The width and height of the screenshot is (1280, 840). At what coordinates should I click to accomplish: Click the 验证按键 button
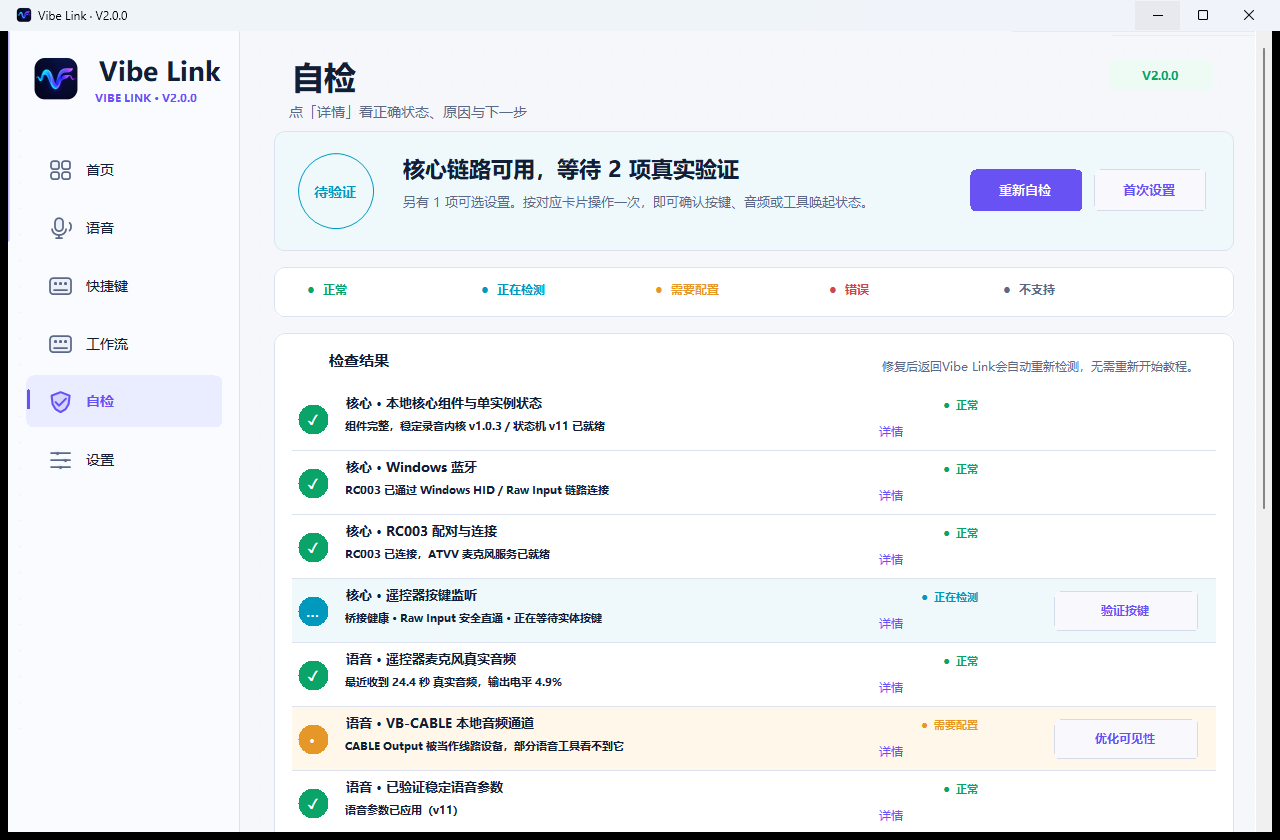tap(1125, 611)
